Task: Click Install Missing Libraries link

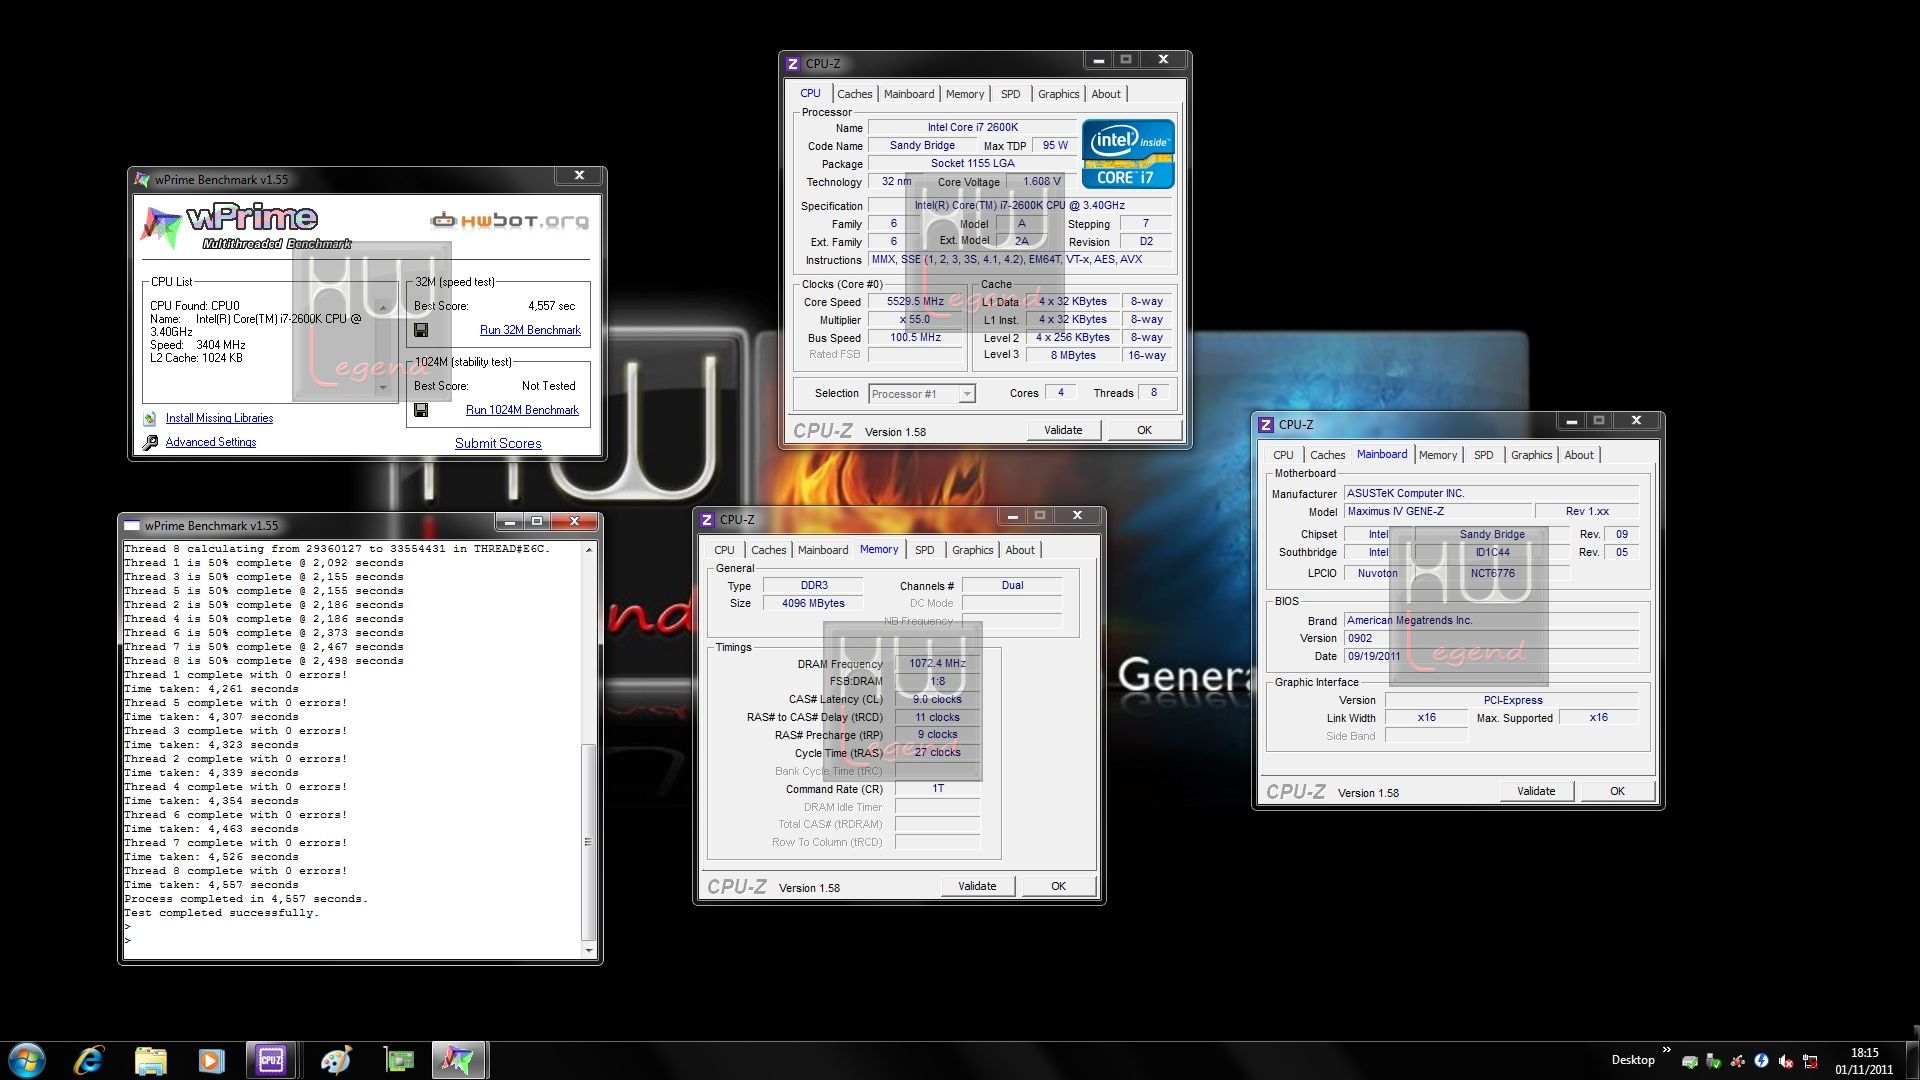Action: pos(219,418)
